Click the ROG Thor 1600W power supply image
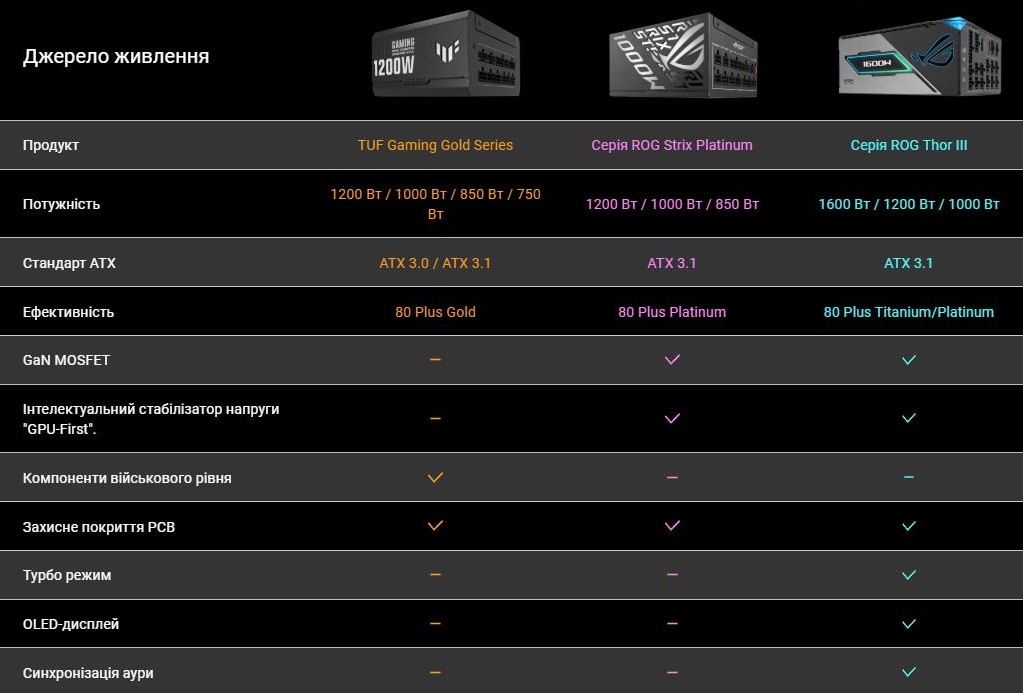 click(920, 56)
